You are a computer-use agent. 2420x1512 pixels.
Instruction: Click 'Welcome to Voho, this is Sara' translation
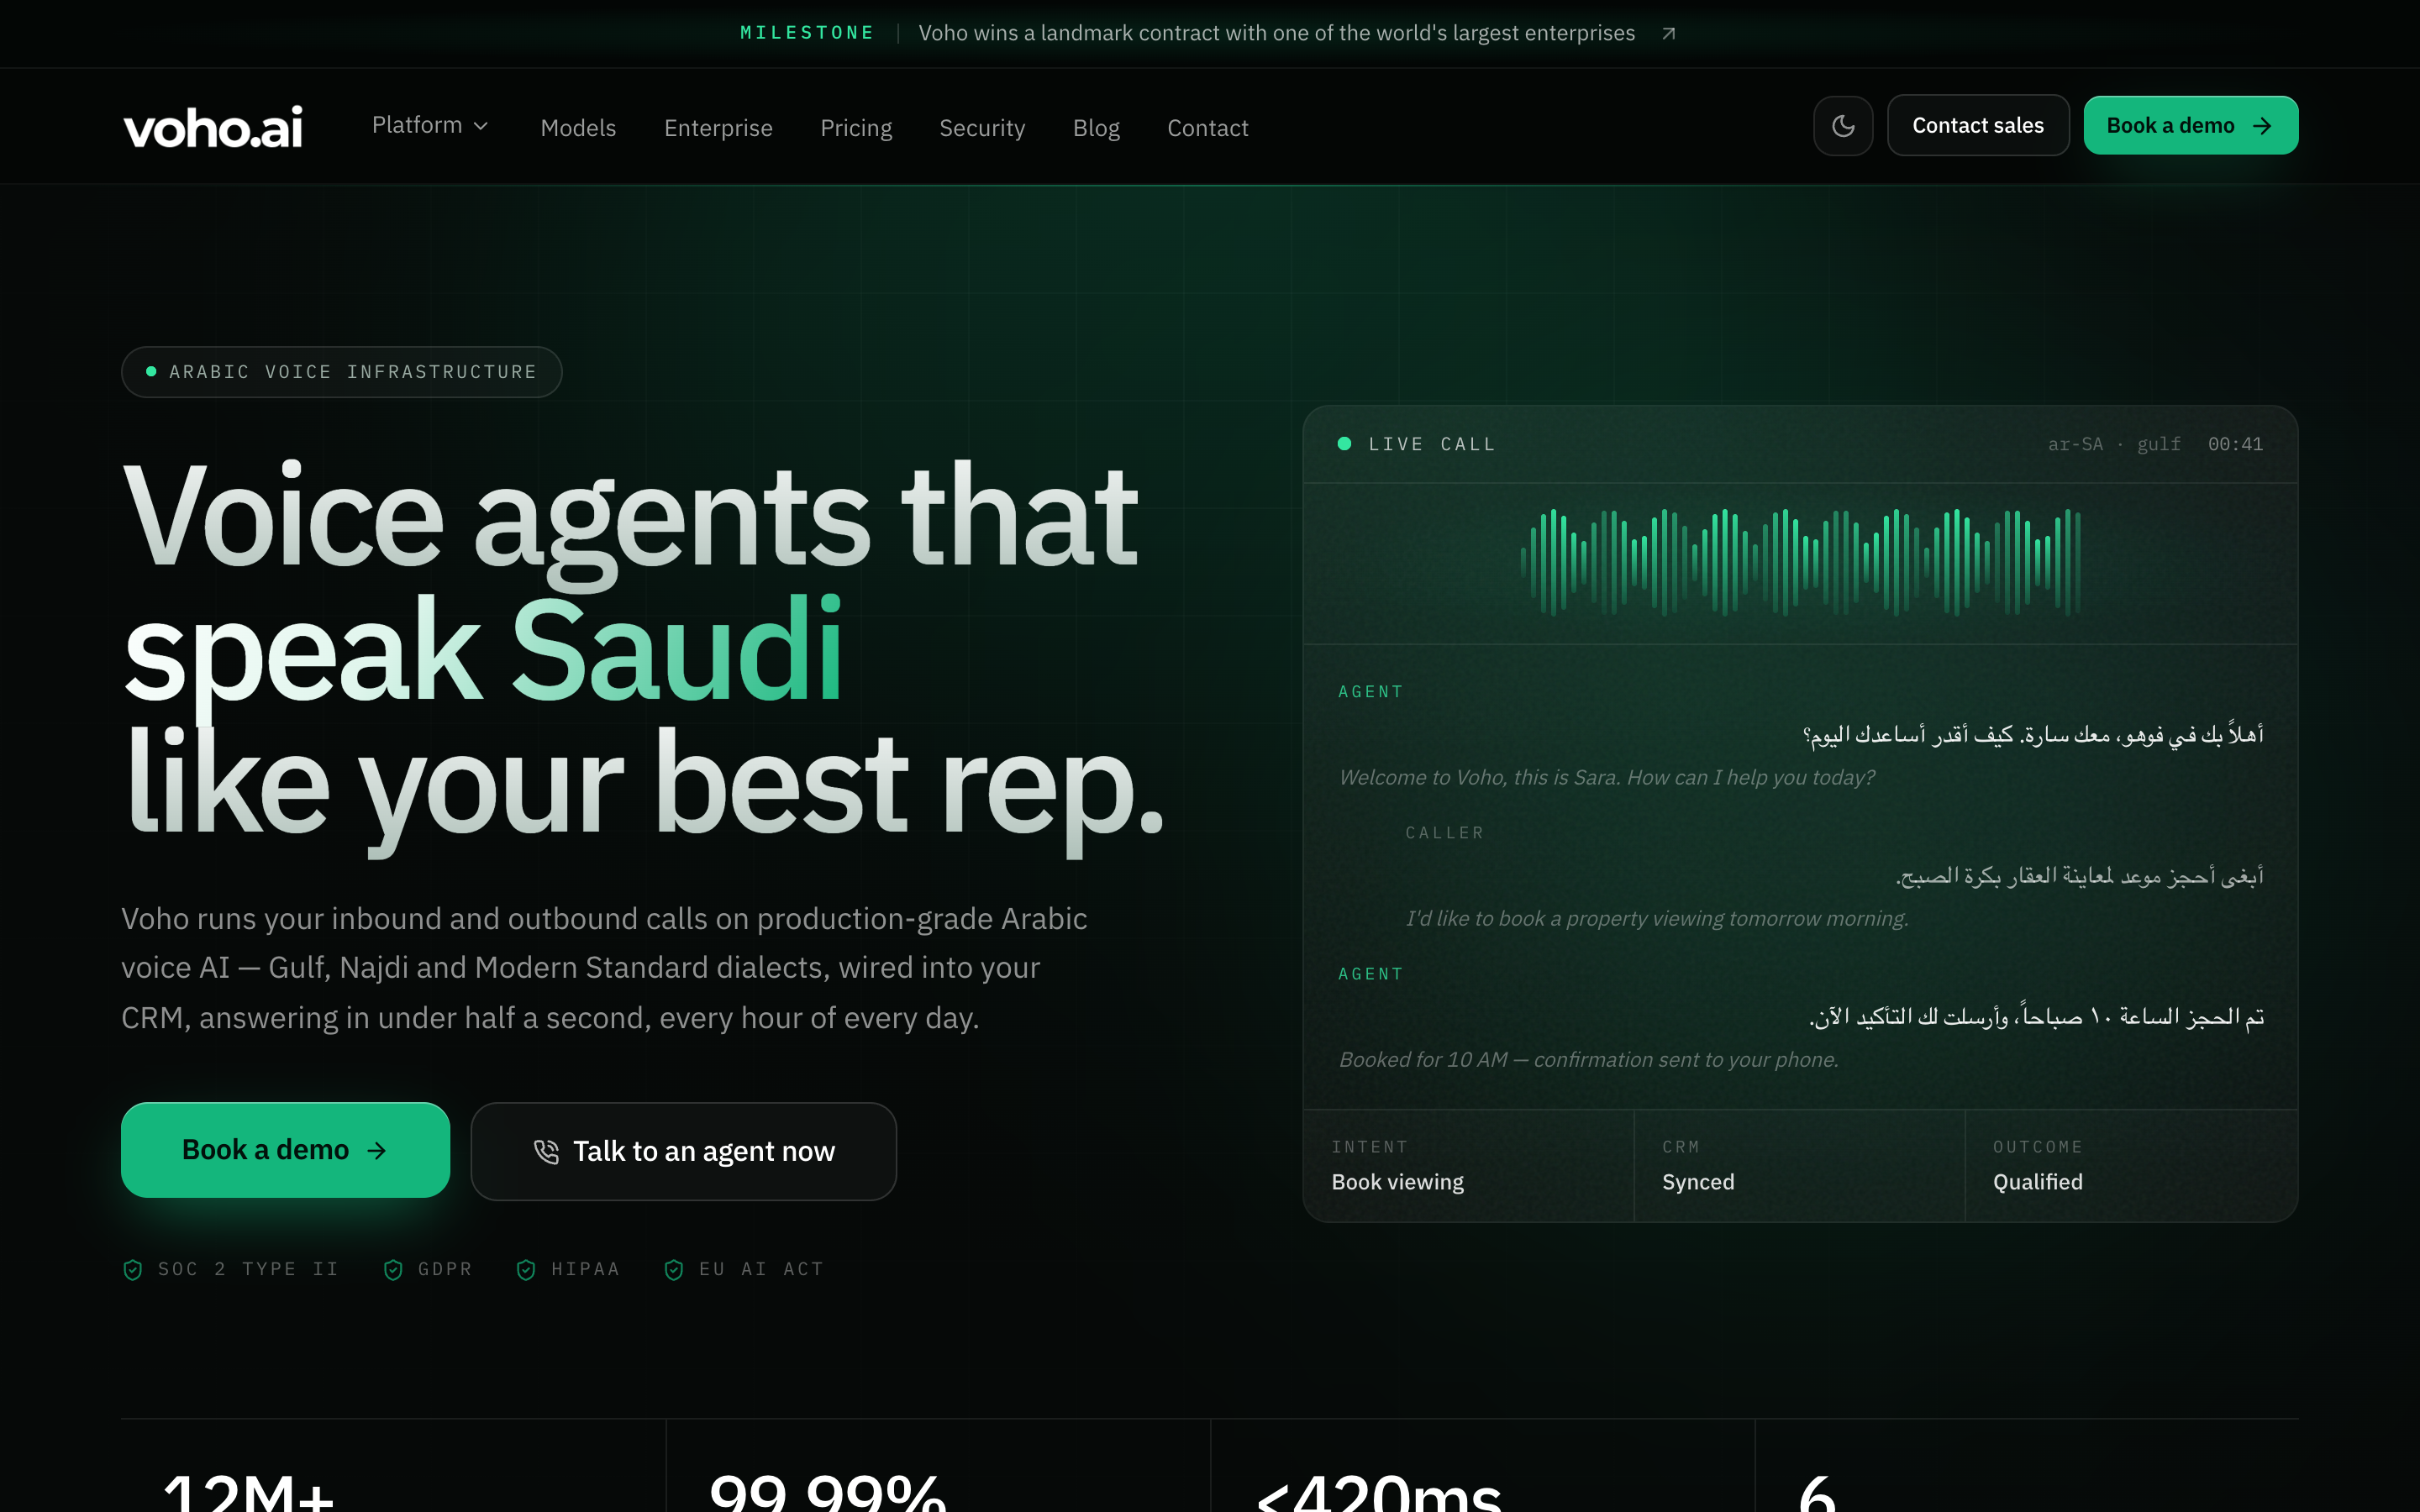click(x=1607, y=777)
